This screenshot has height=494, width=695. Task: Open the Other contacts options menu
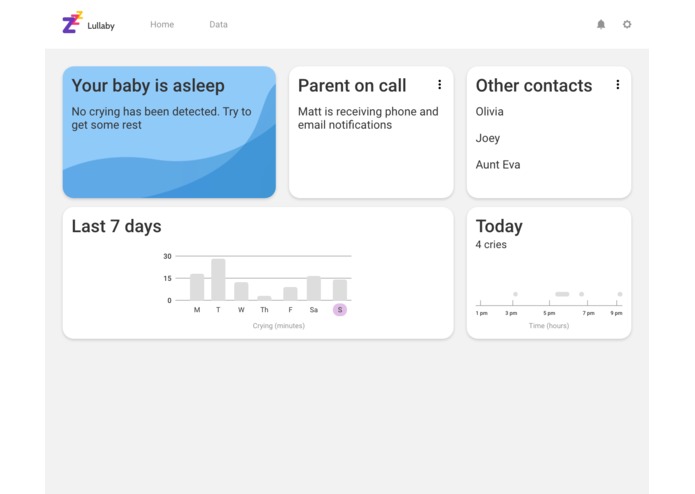(x=617, y=85)
